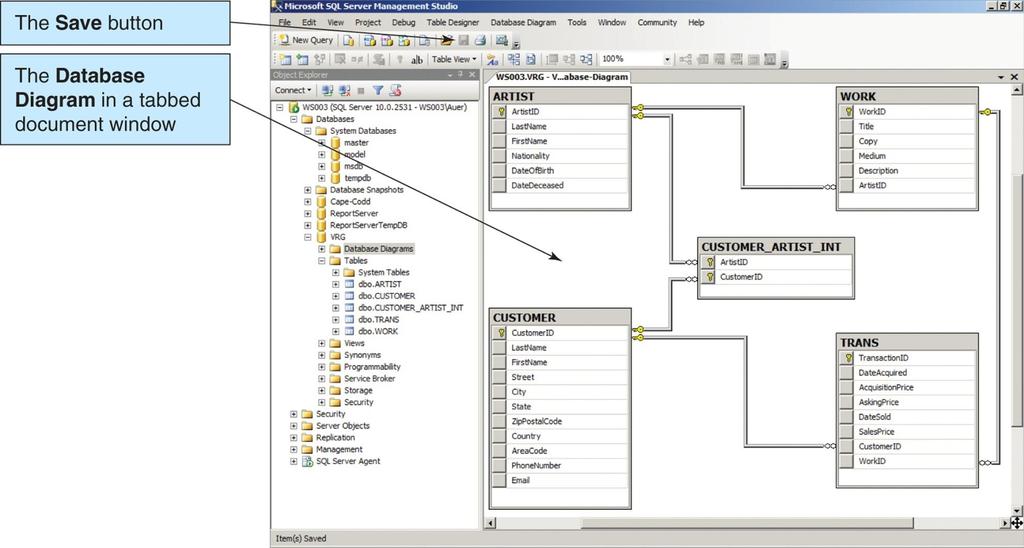Click the Connect Object Explorer icon
The image size is (1024, 548).
(327, 90)
